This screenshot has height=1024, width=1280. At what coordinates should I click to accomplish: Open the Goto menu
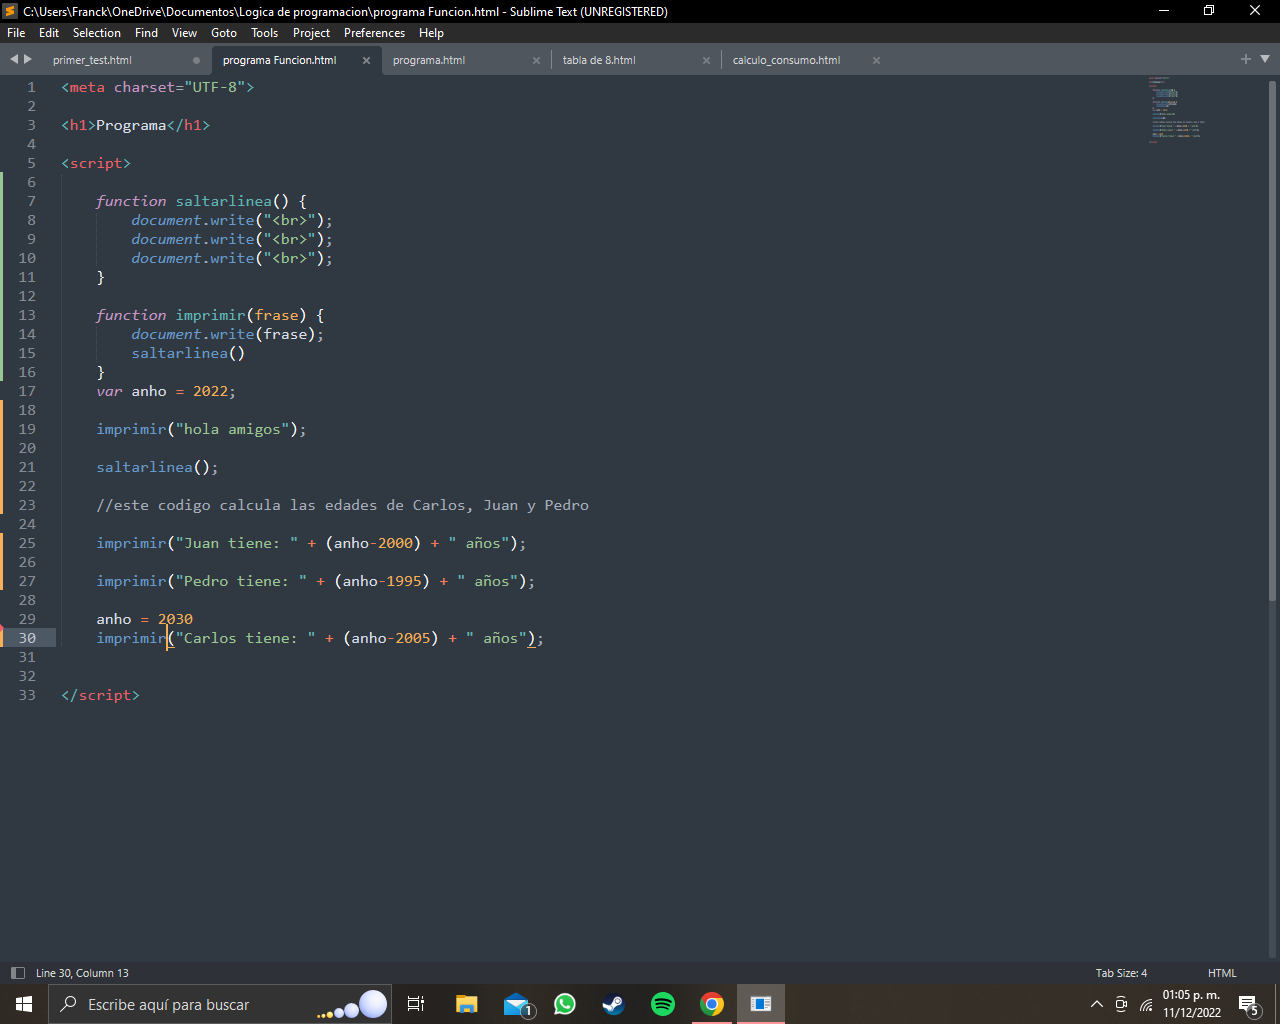[x=224, y=33]
